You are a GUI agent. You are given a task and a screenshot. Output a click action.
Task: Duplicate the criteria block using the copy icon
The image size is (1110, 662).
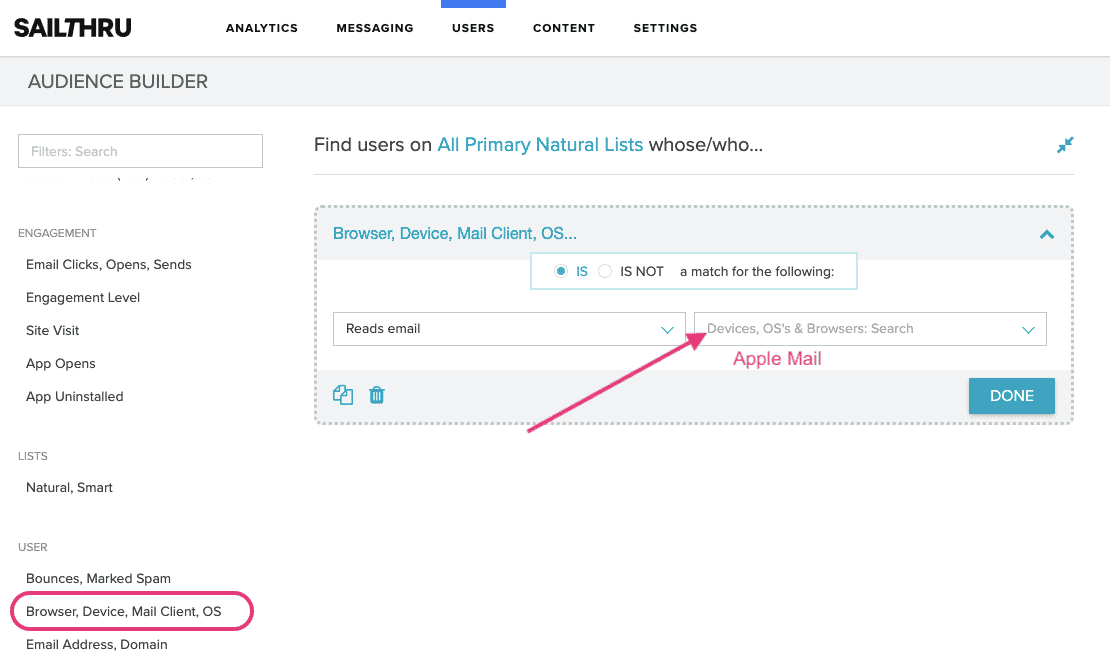[x=343, y=395]
